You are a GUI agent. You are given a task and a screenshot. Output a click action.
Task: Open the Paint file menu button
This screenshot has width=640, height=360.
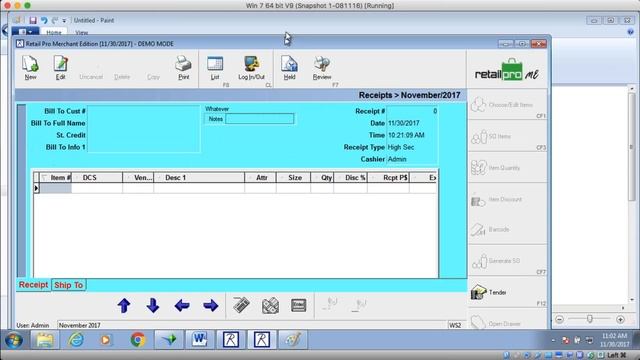pyautogui.click(x=25, y=32)
